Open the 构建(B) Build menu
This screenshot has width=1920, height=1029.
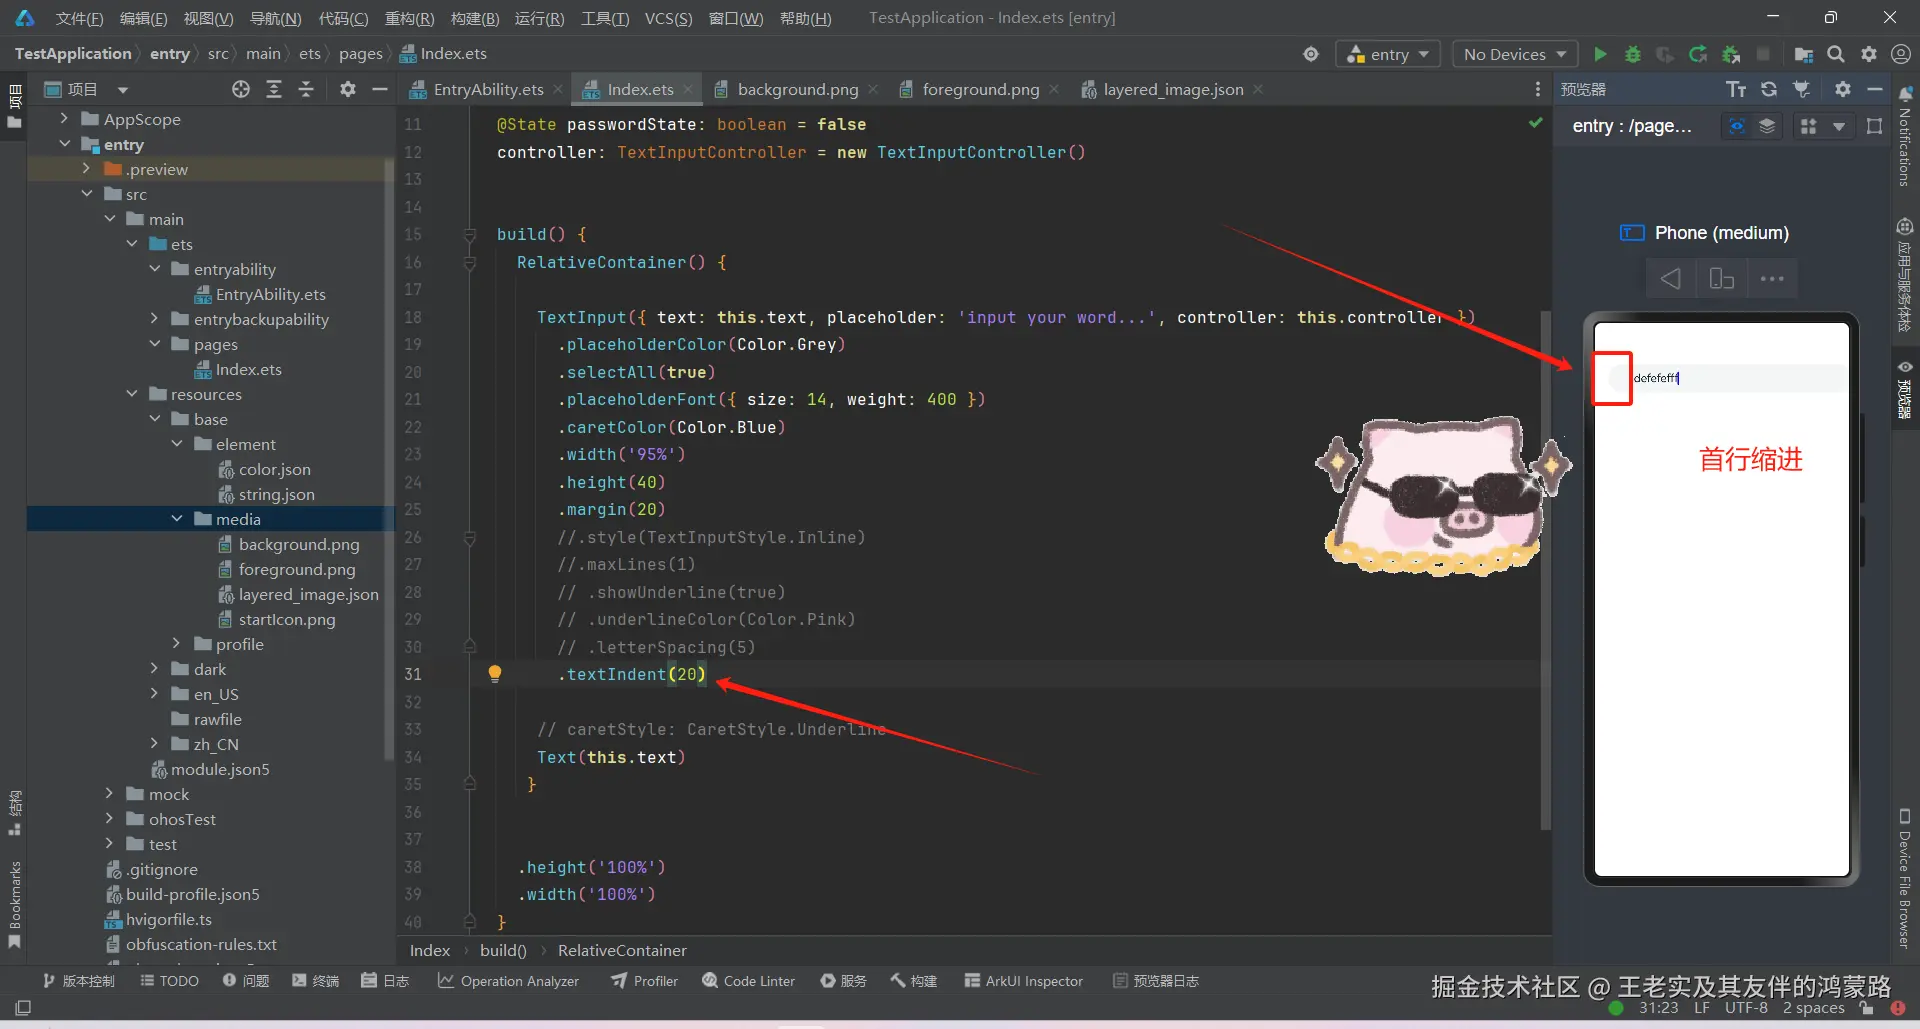pyautogui.click(x=474, y=18)
